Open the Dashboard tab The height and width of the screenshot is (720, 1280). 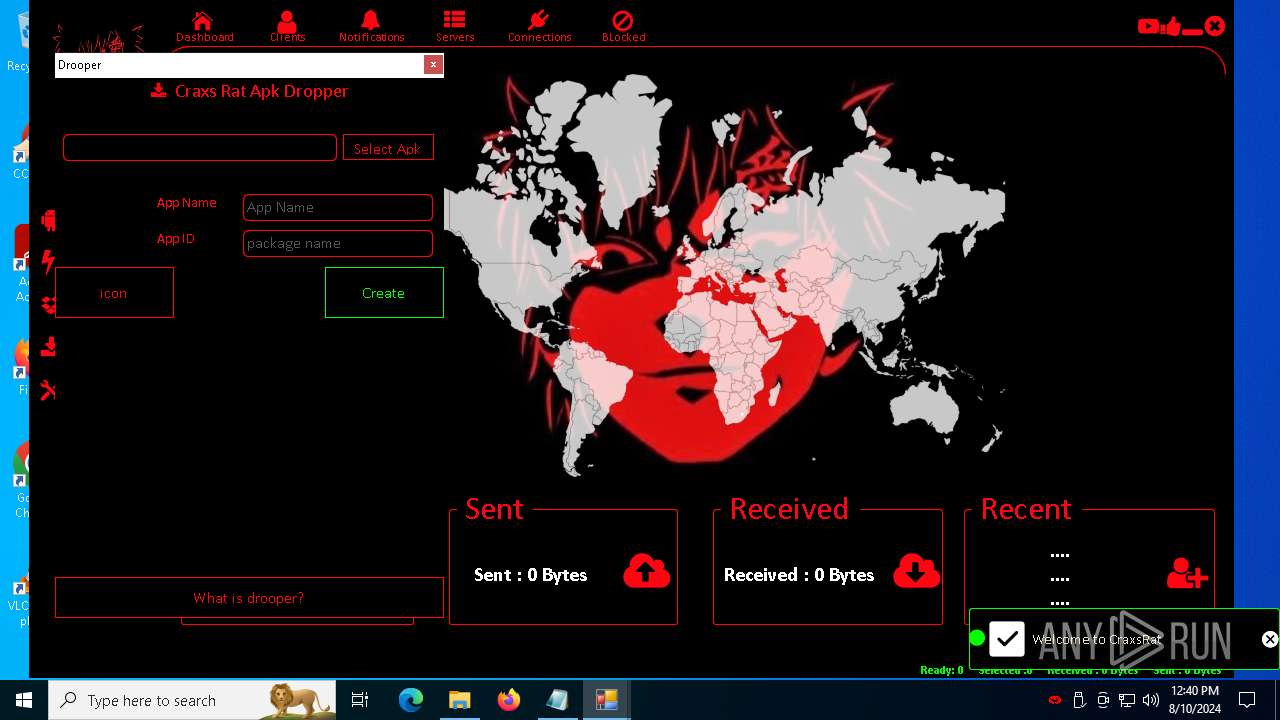(x=204, y=27)
